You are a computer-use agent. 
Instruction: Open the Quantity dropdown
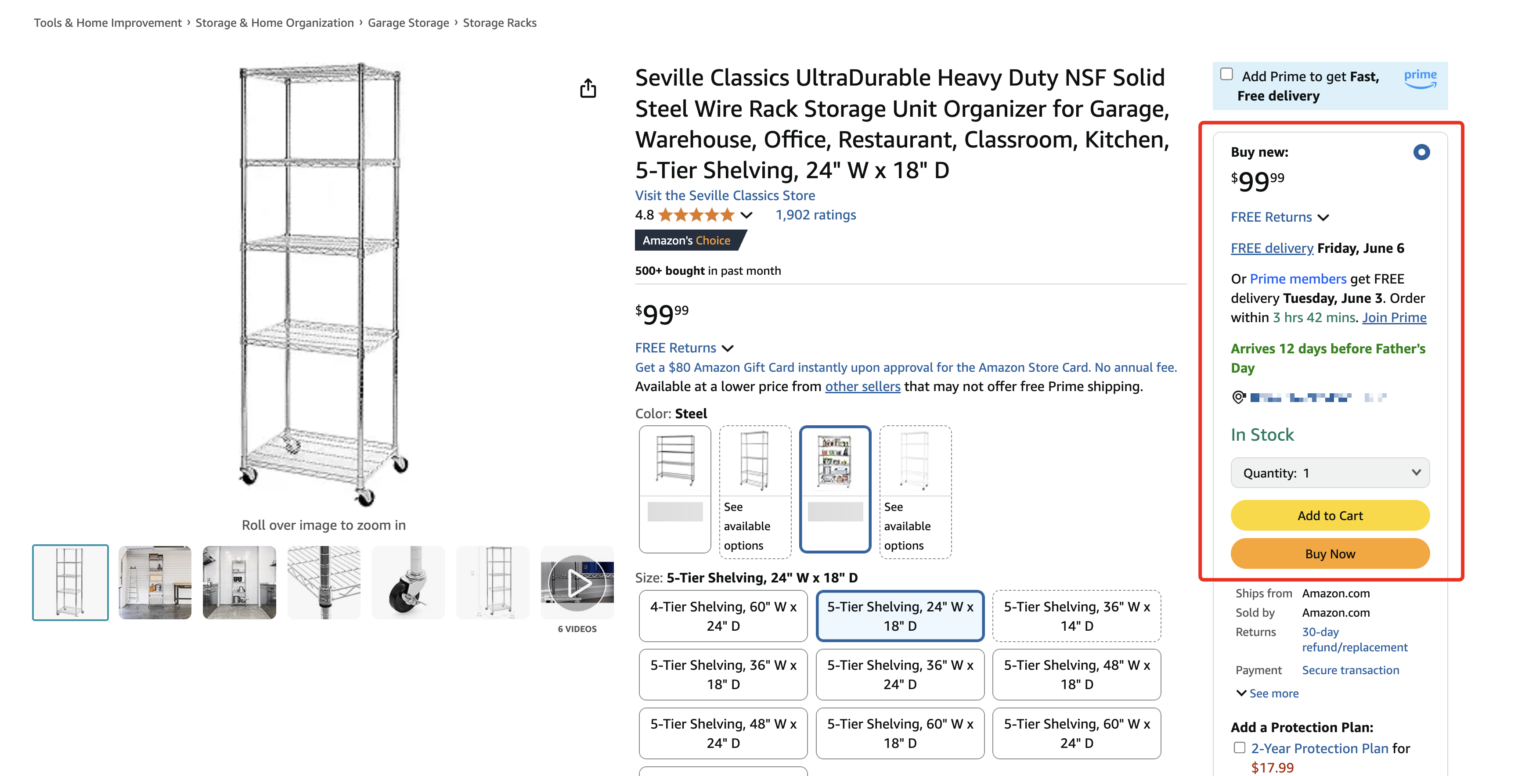pos(1330,472)
